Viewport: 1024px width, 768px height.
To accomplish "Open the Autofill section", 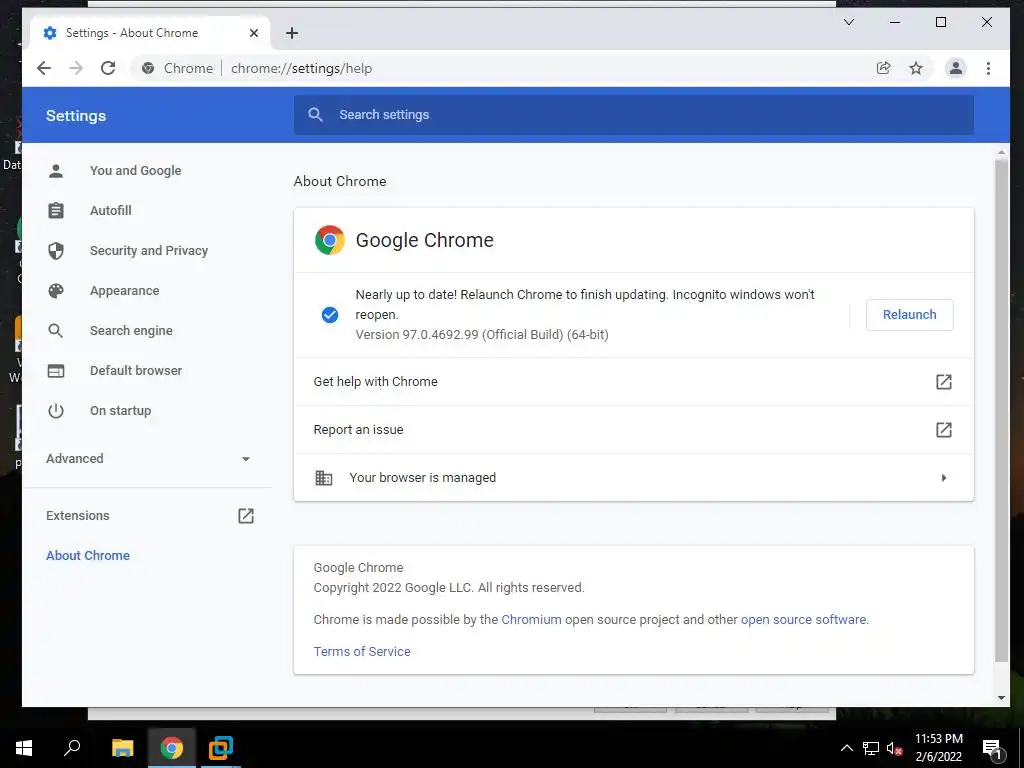I will point(111,210).
